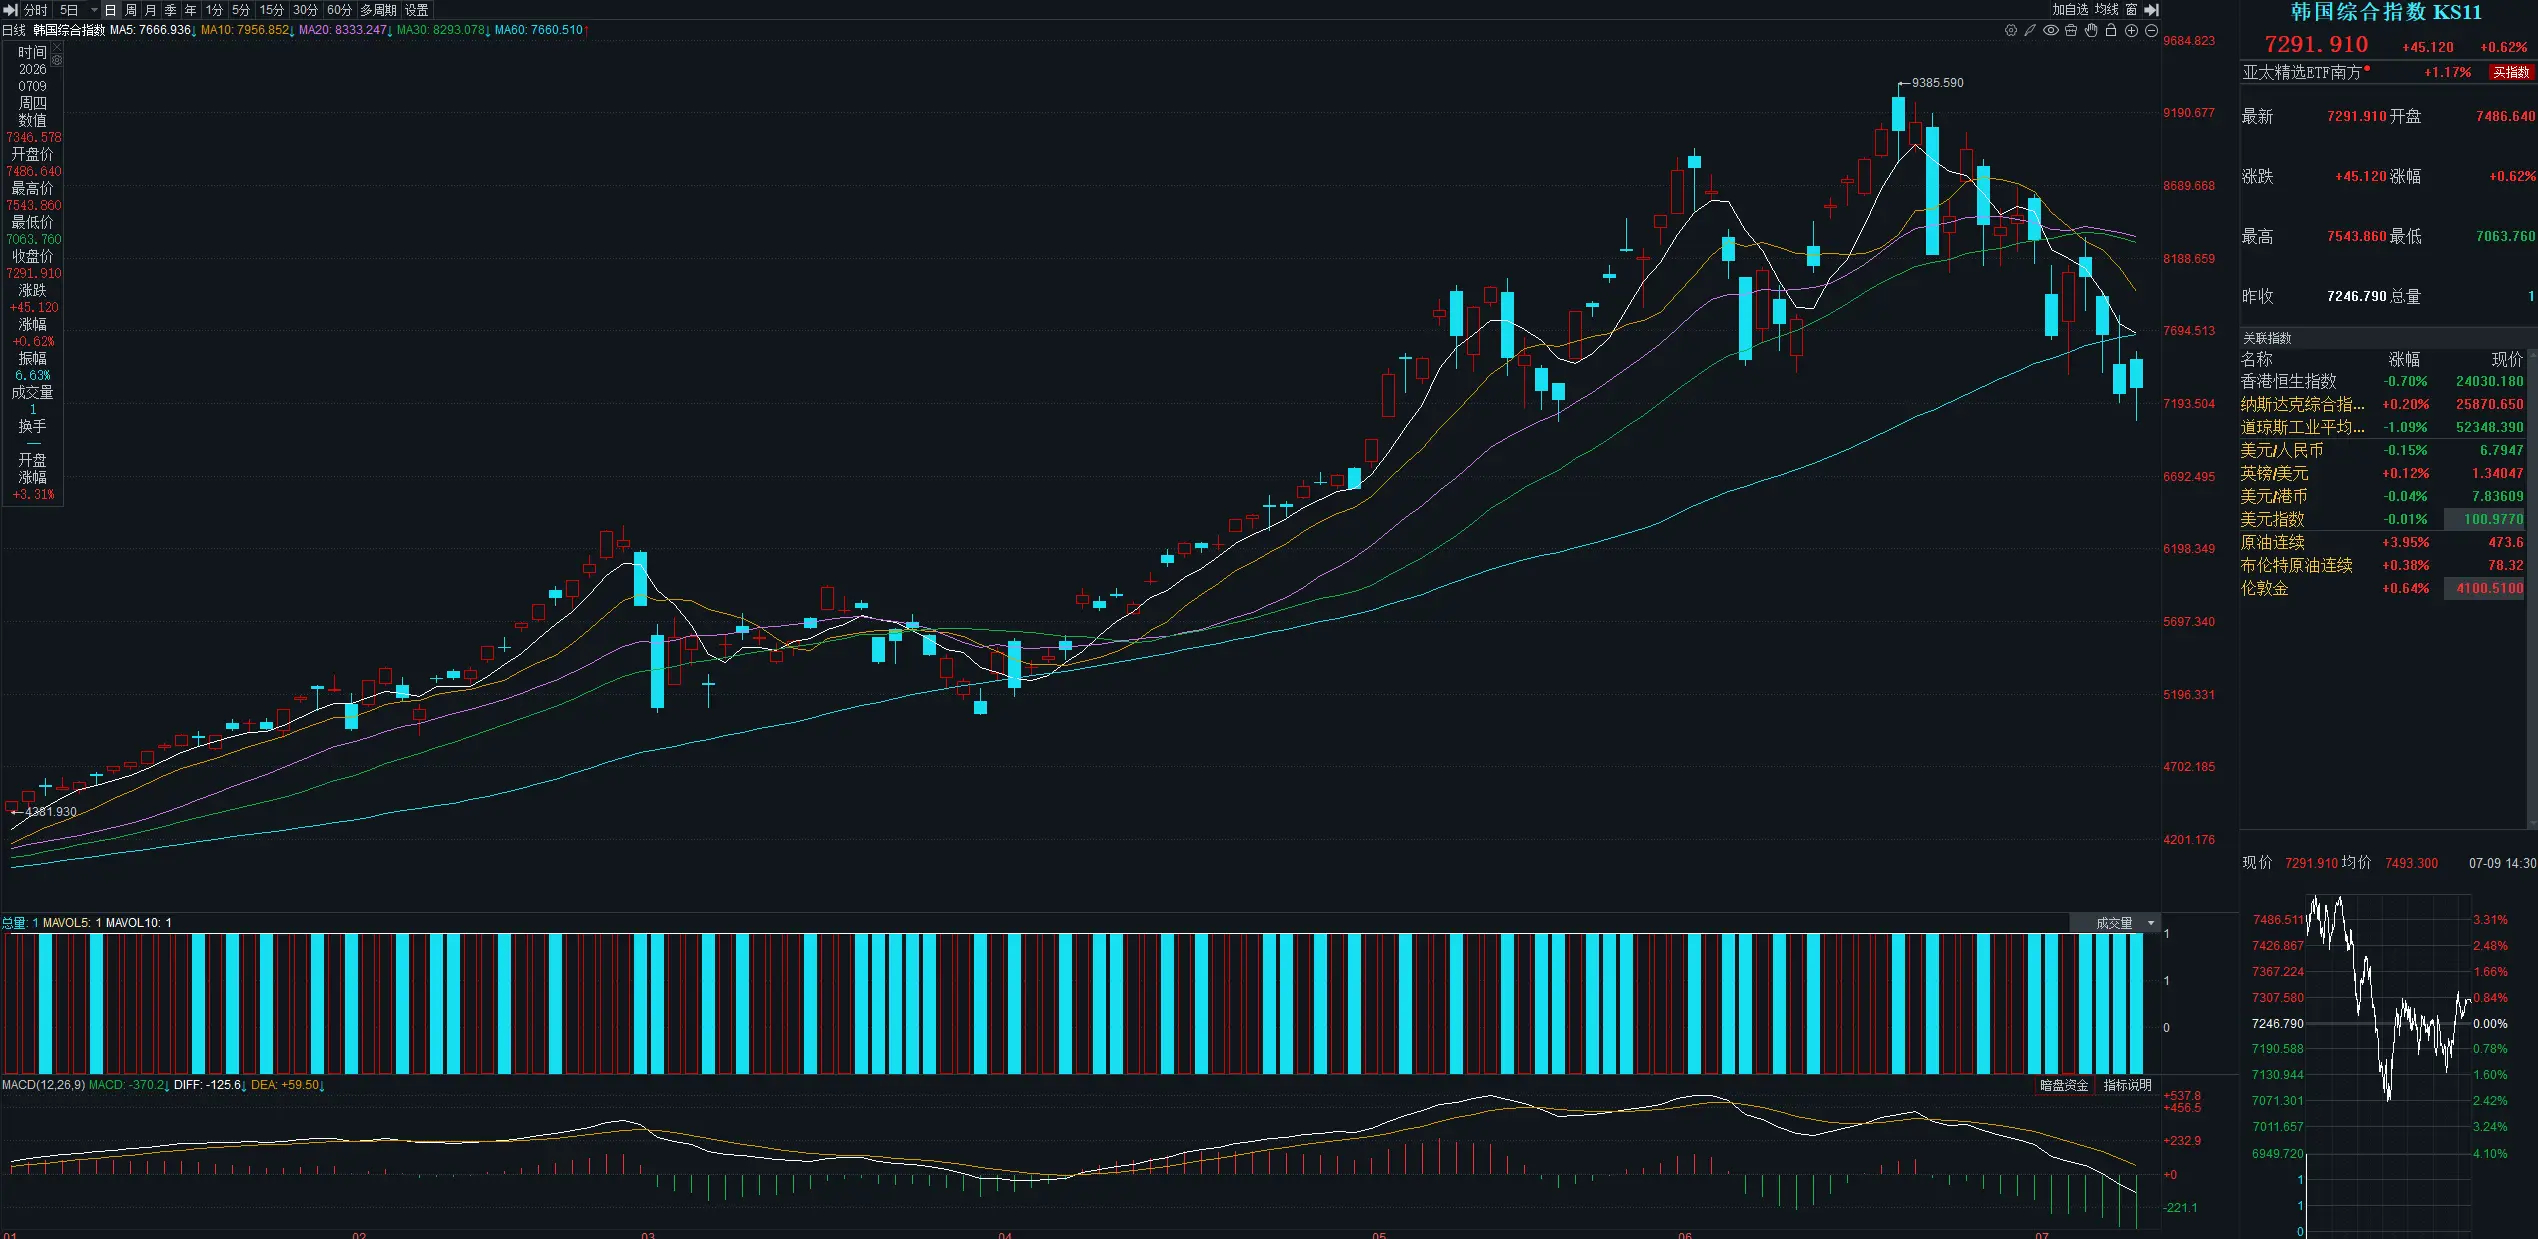Click the 韩国综合指数 KS11 title

click(2386, 12)
